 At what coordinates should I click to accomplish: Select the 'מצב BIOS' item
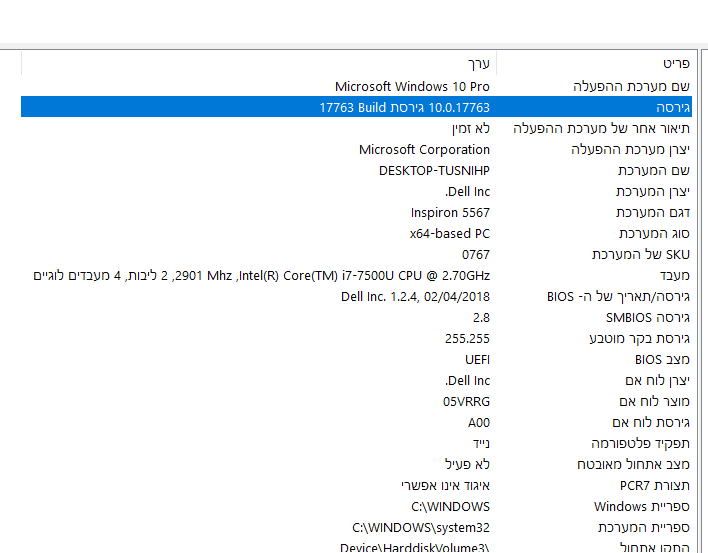[x=662, y=360]
